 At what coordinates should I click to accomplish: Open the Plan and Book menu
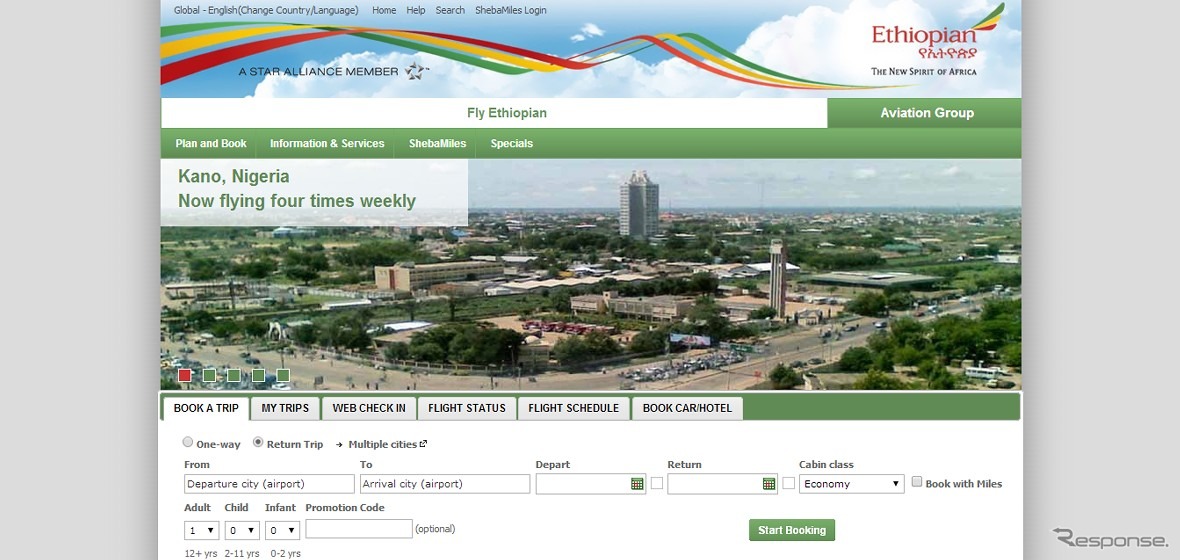[x=211, y=144]
